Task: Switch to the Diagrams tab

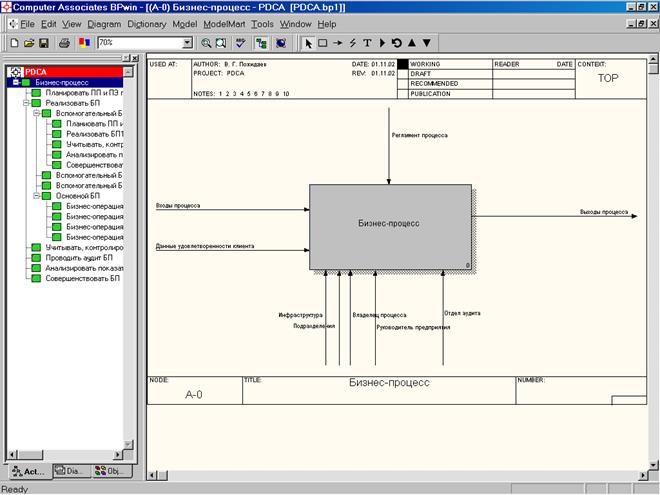Action: point(72,470)
